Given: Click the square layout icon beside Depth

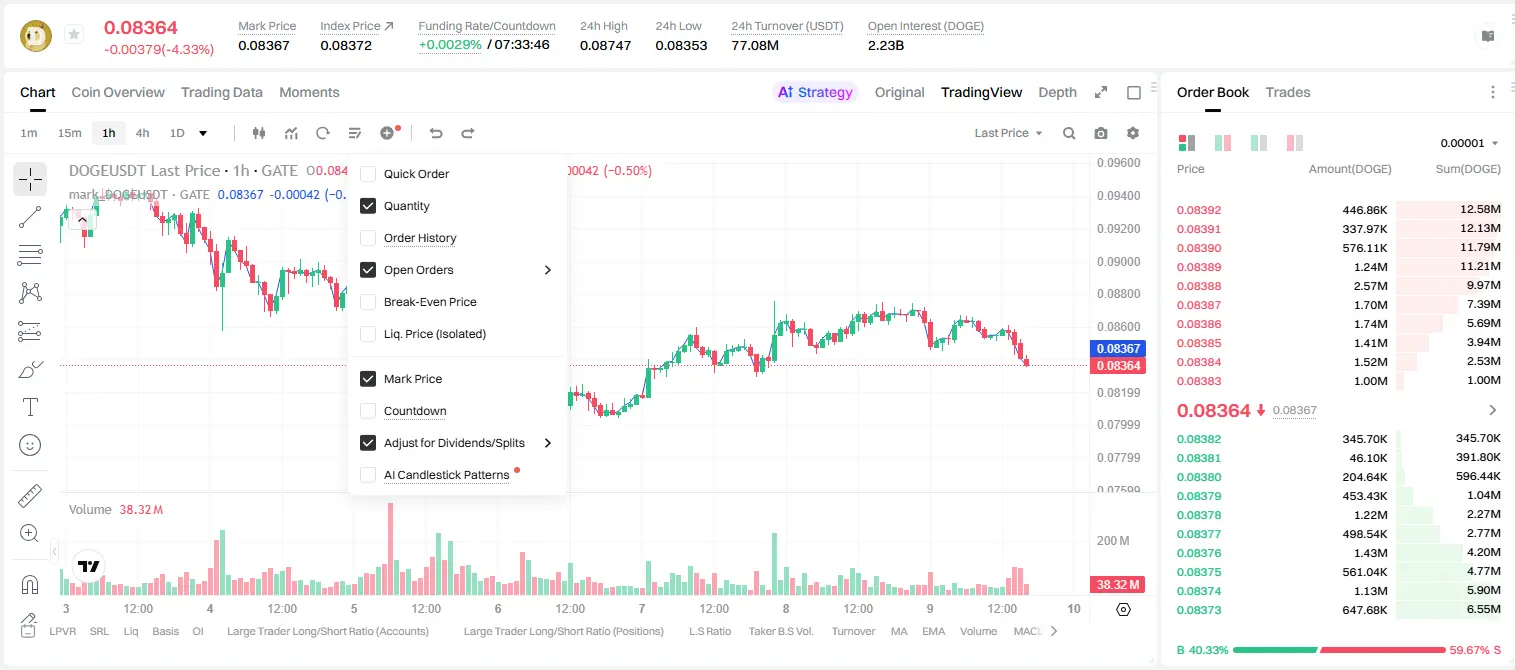Looking at the screenshot, I should pos(1134,92).
